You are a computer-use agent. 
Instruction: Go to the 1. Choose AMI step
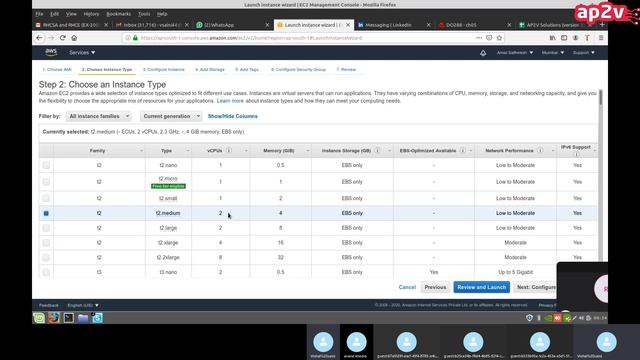(57, 70)
